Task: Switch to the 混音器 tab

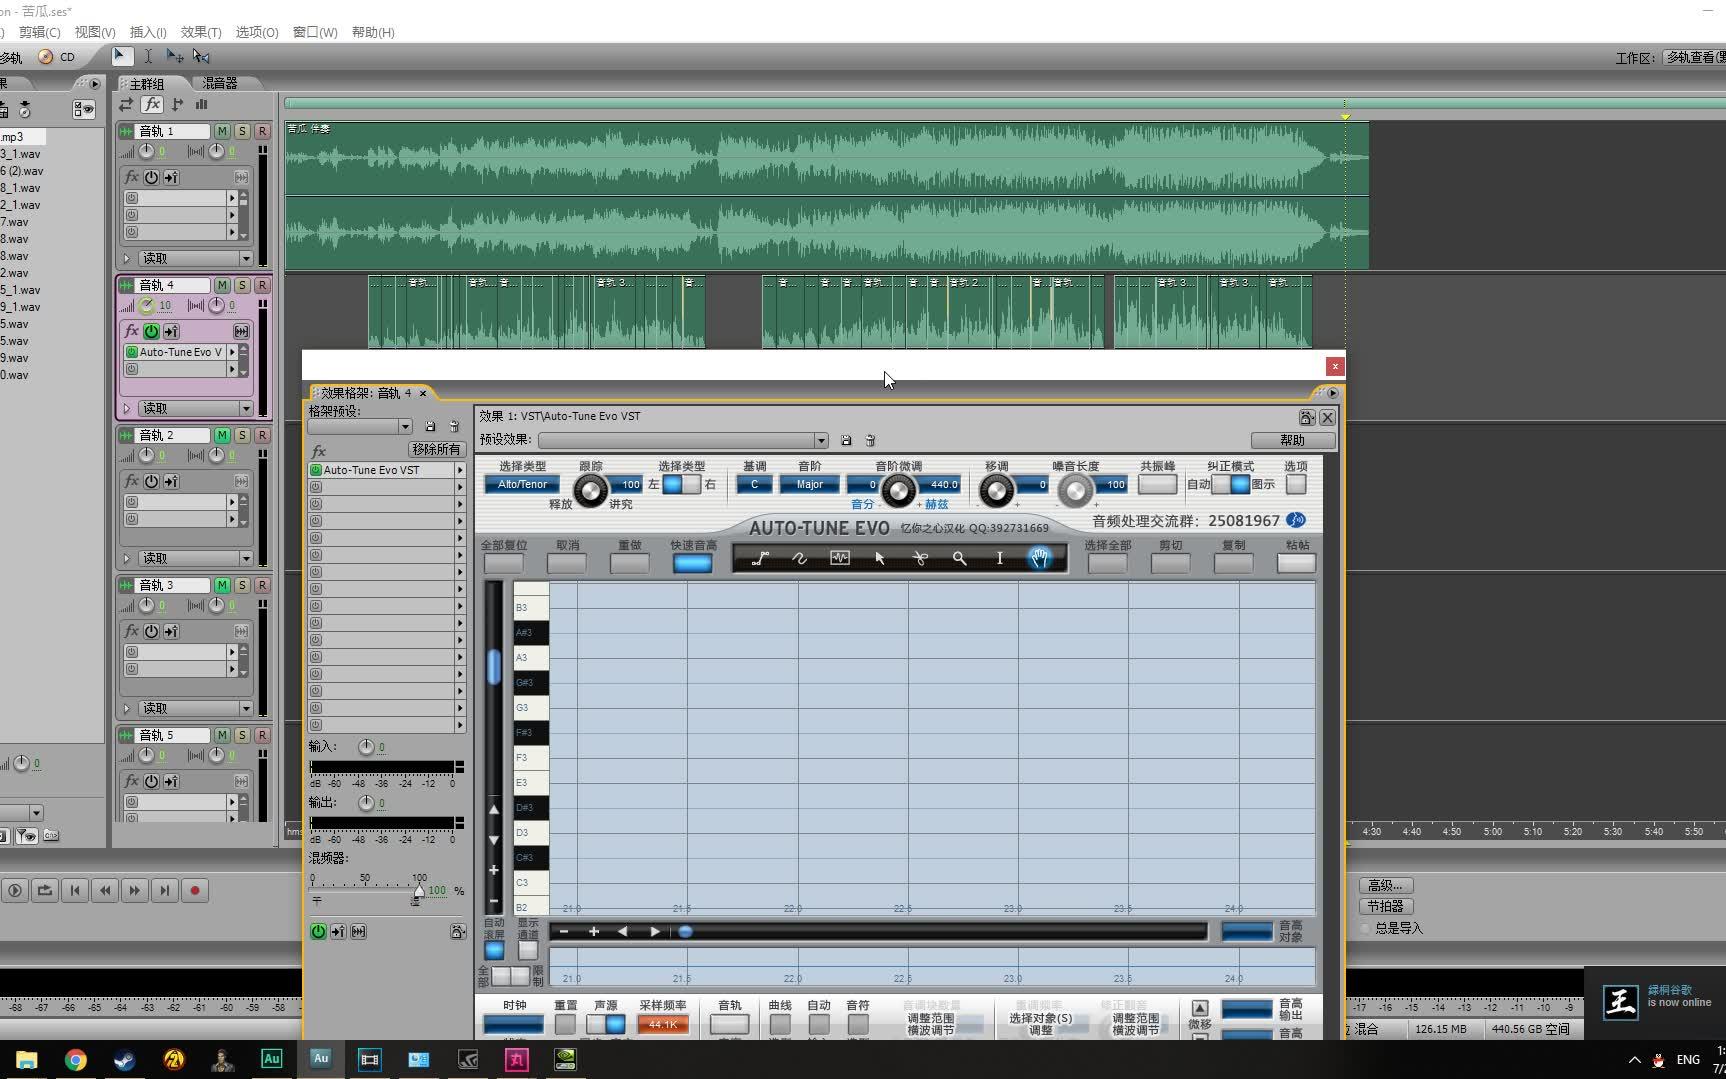Action: [x=220, y=83]
